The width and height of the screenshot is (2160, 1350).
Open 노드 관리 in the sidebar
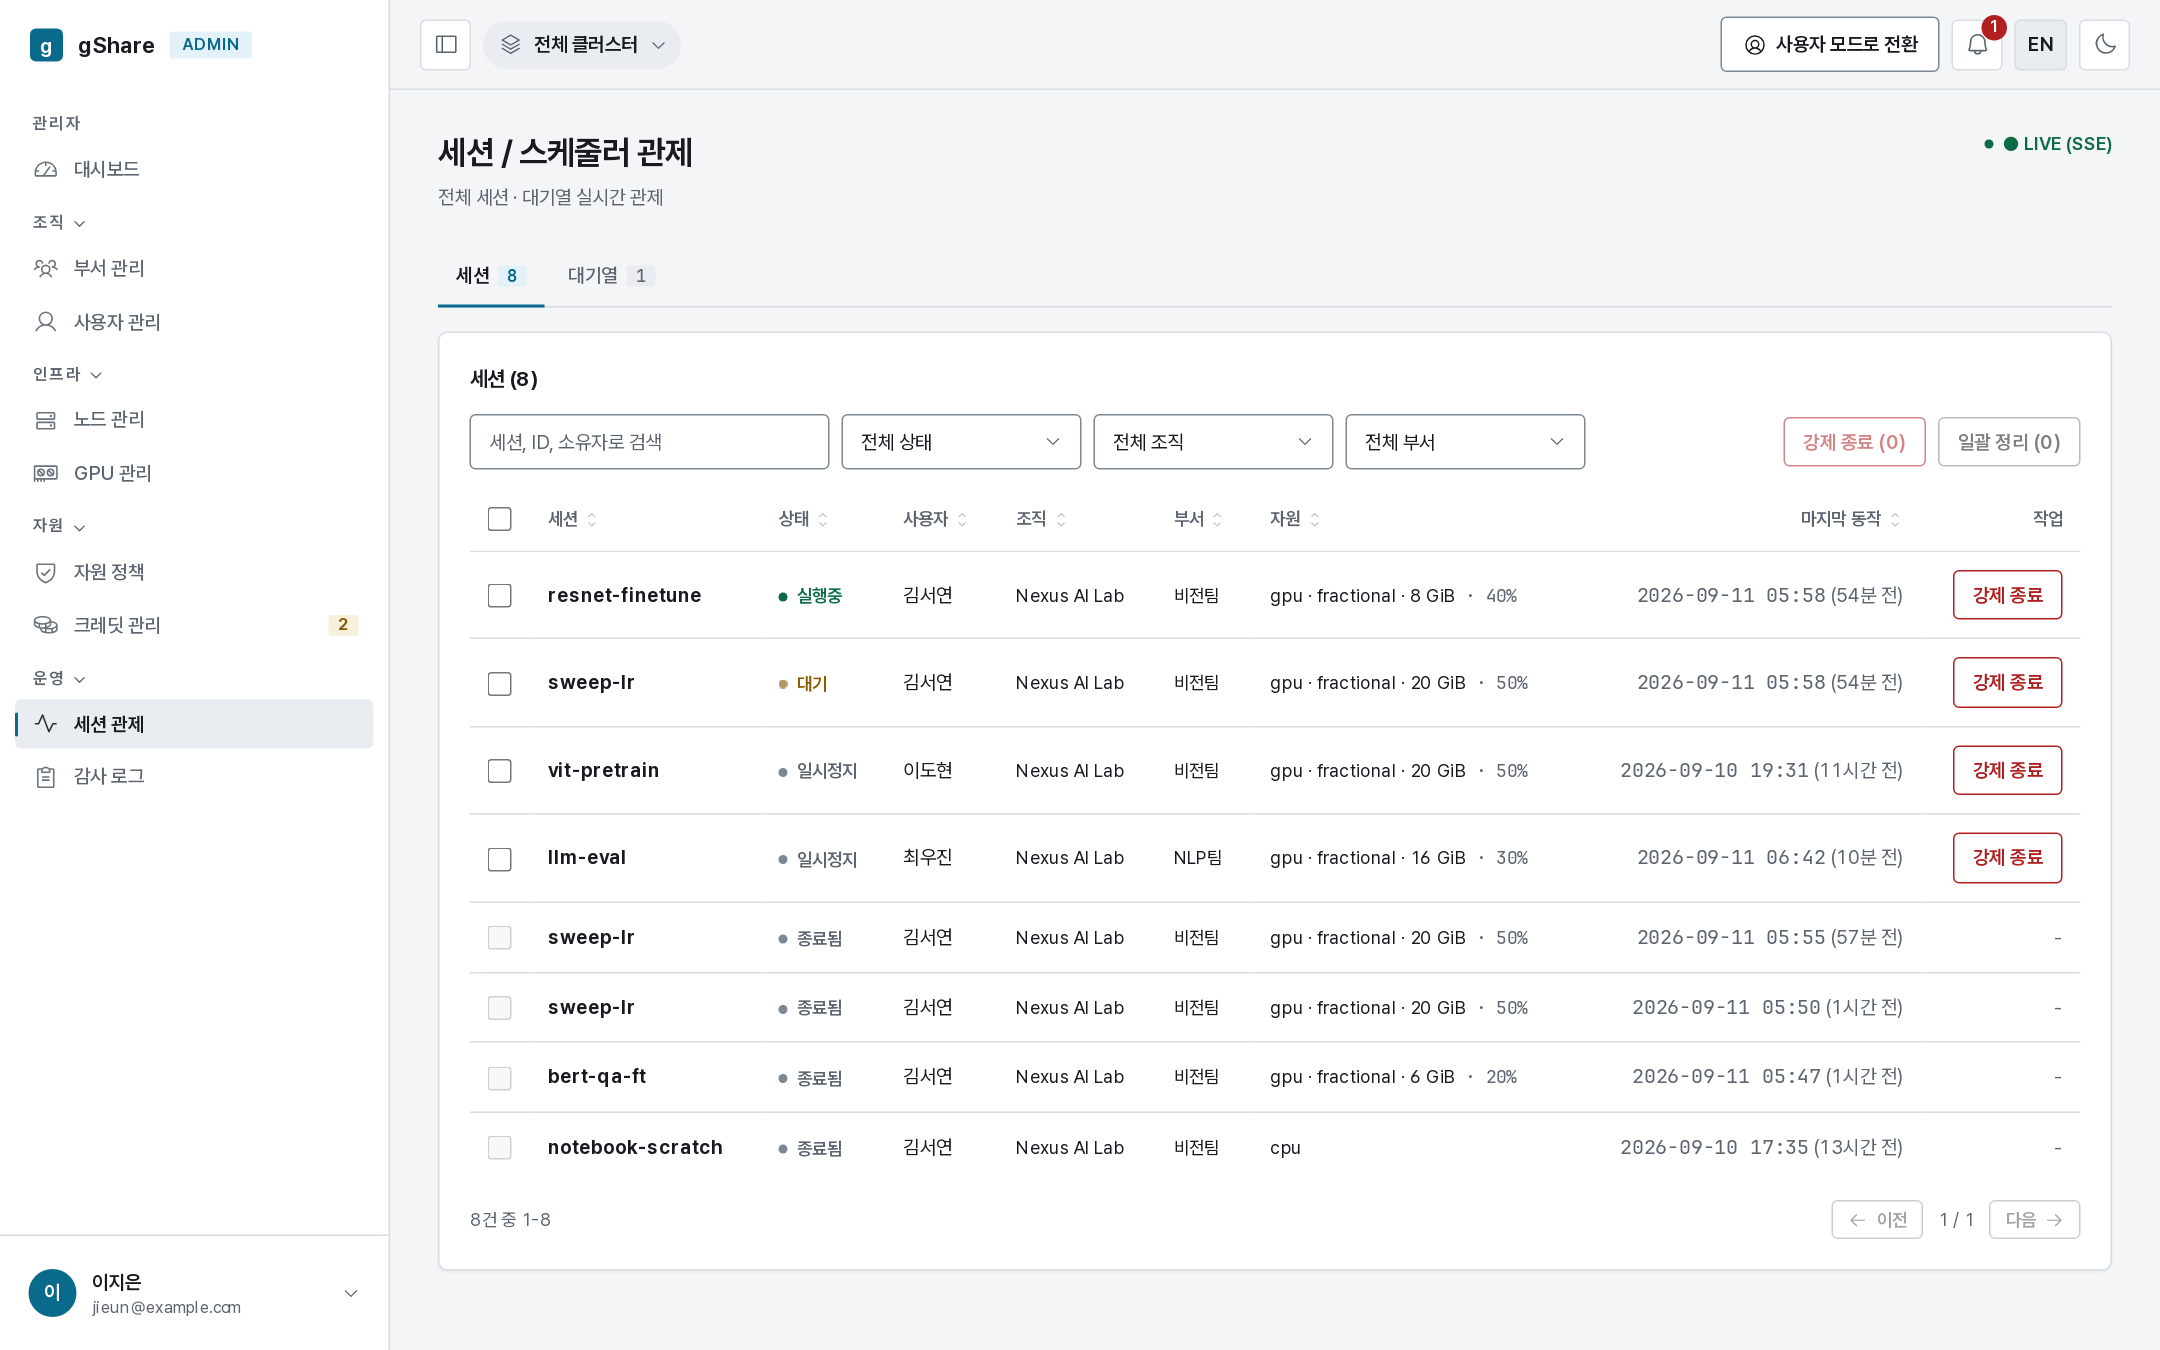click(194, 419)
